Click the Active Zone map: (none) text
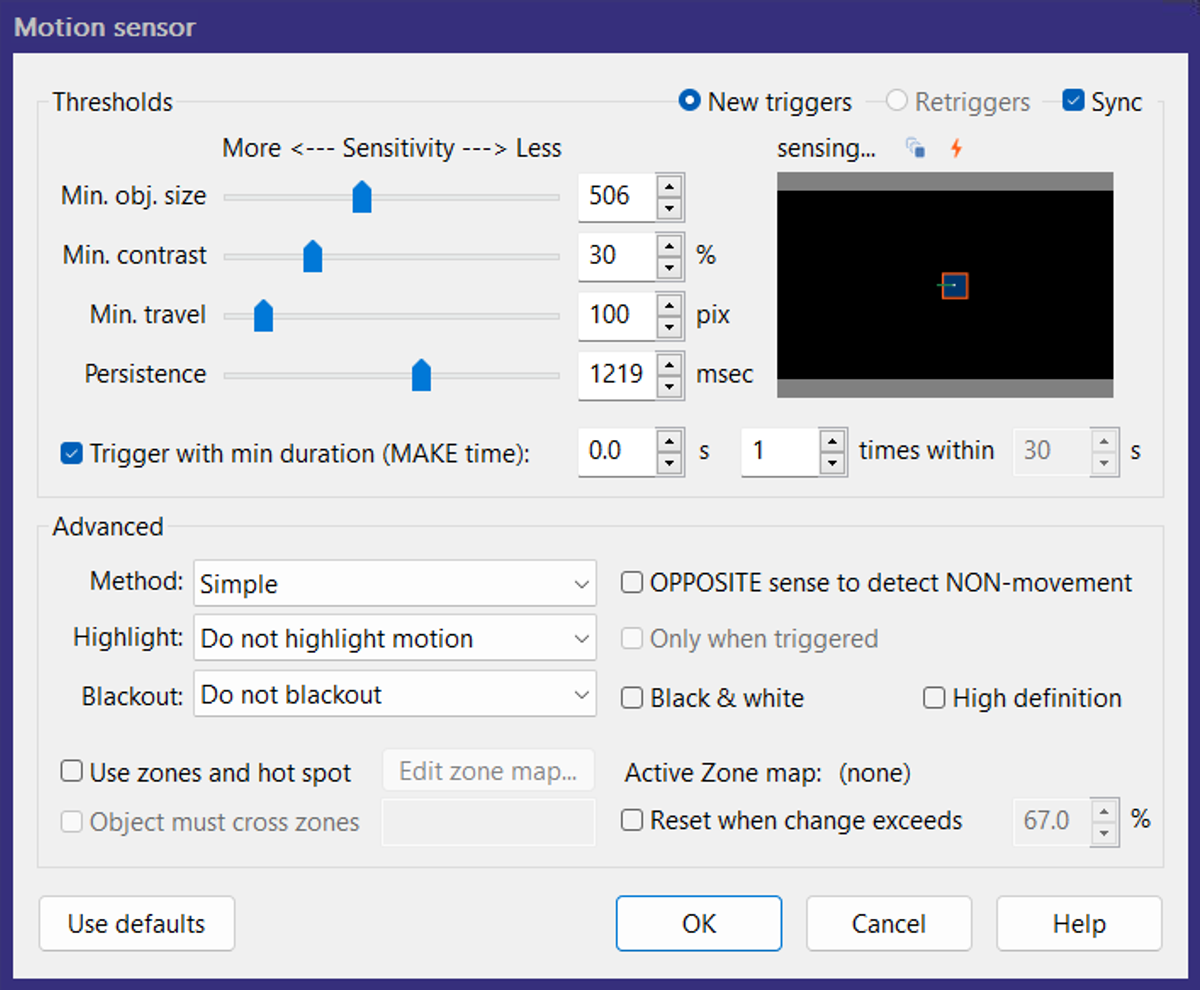1200x990 pixels. point(768,773)
